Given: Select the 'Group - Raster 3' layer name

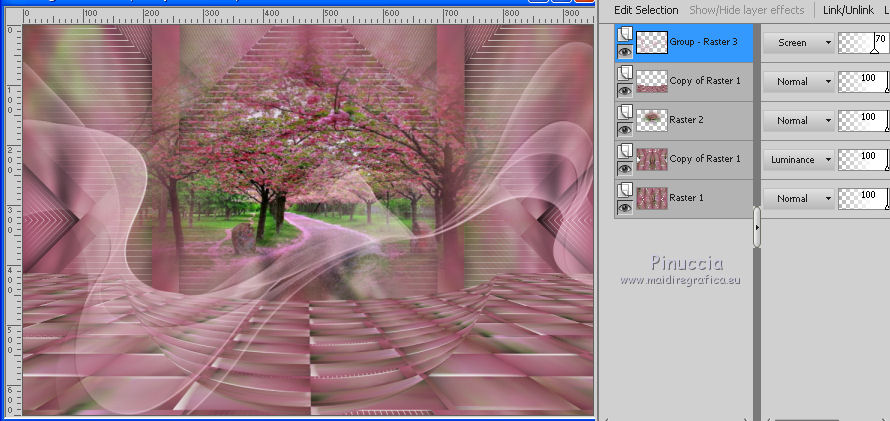Looking at the screenshot, I should (702, 42).
